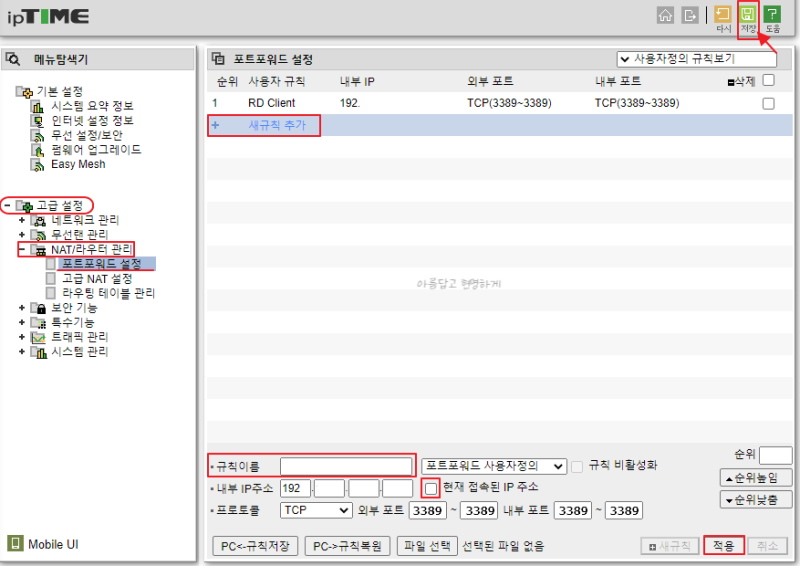The image size is (800, 566).
Task: Click the plus icon beside 새규칙 추가
Action: click(215, 125)
